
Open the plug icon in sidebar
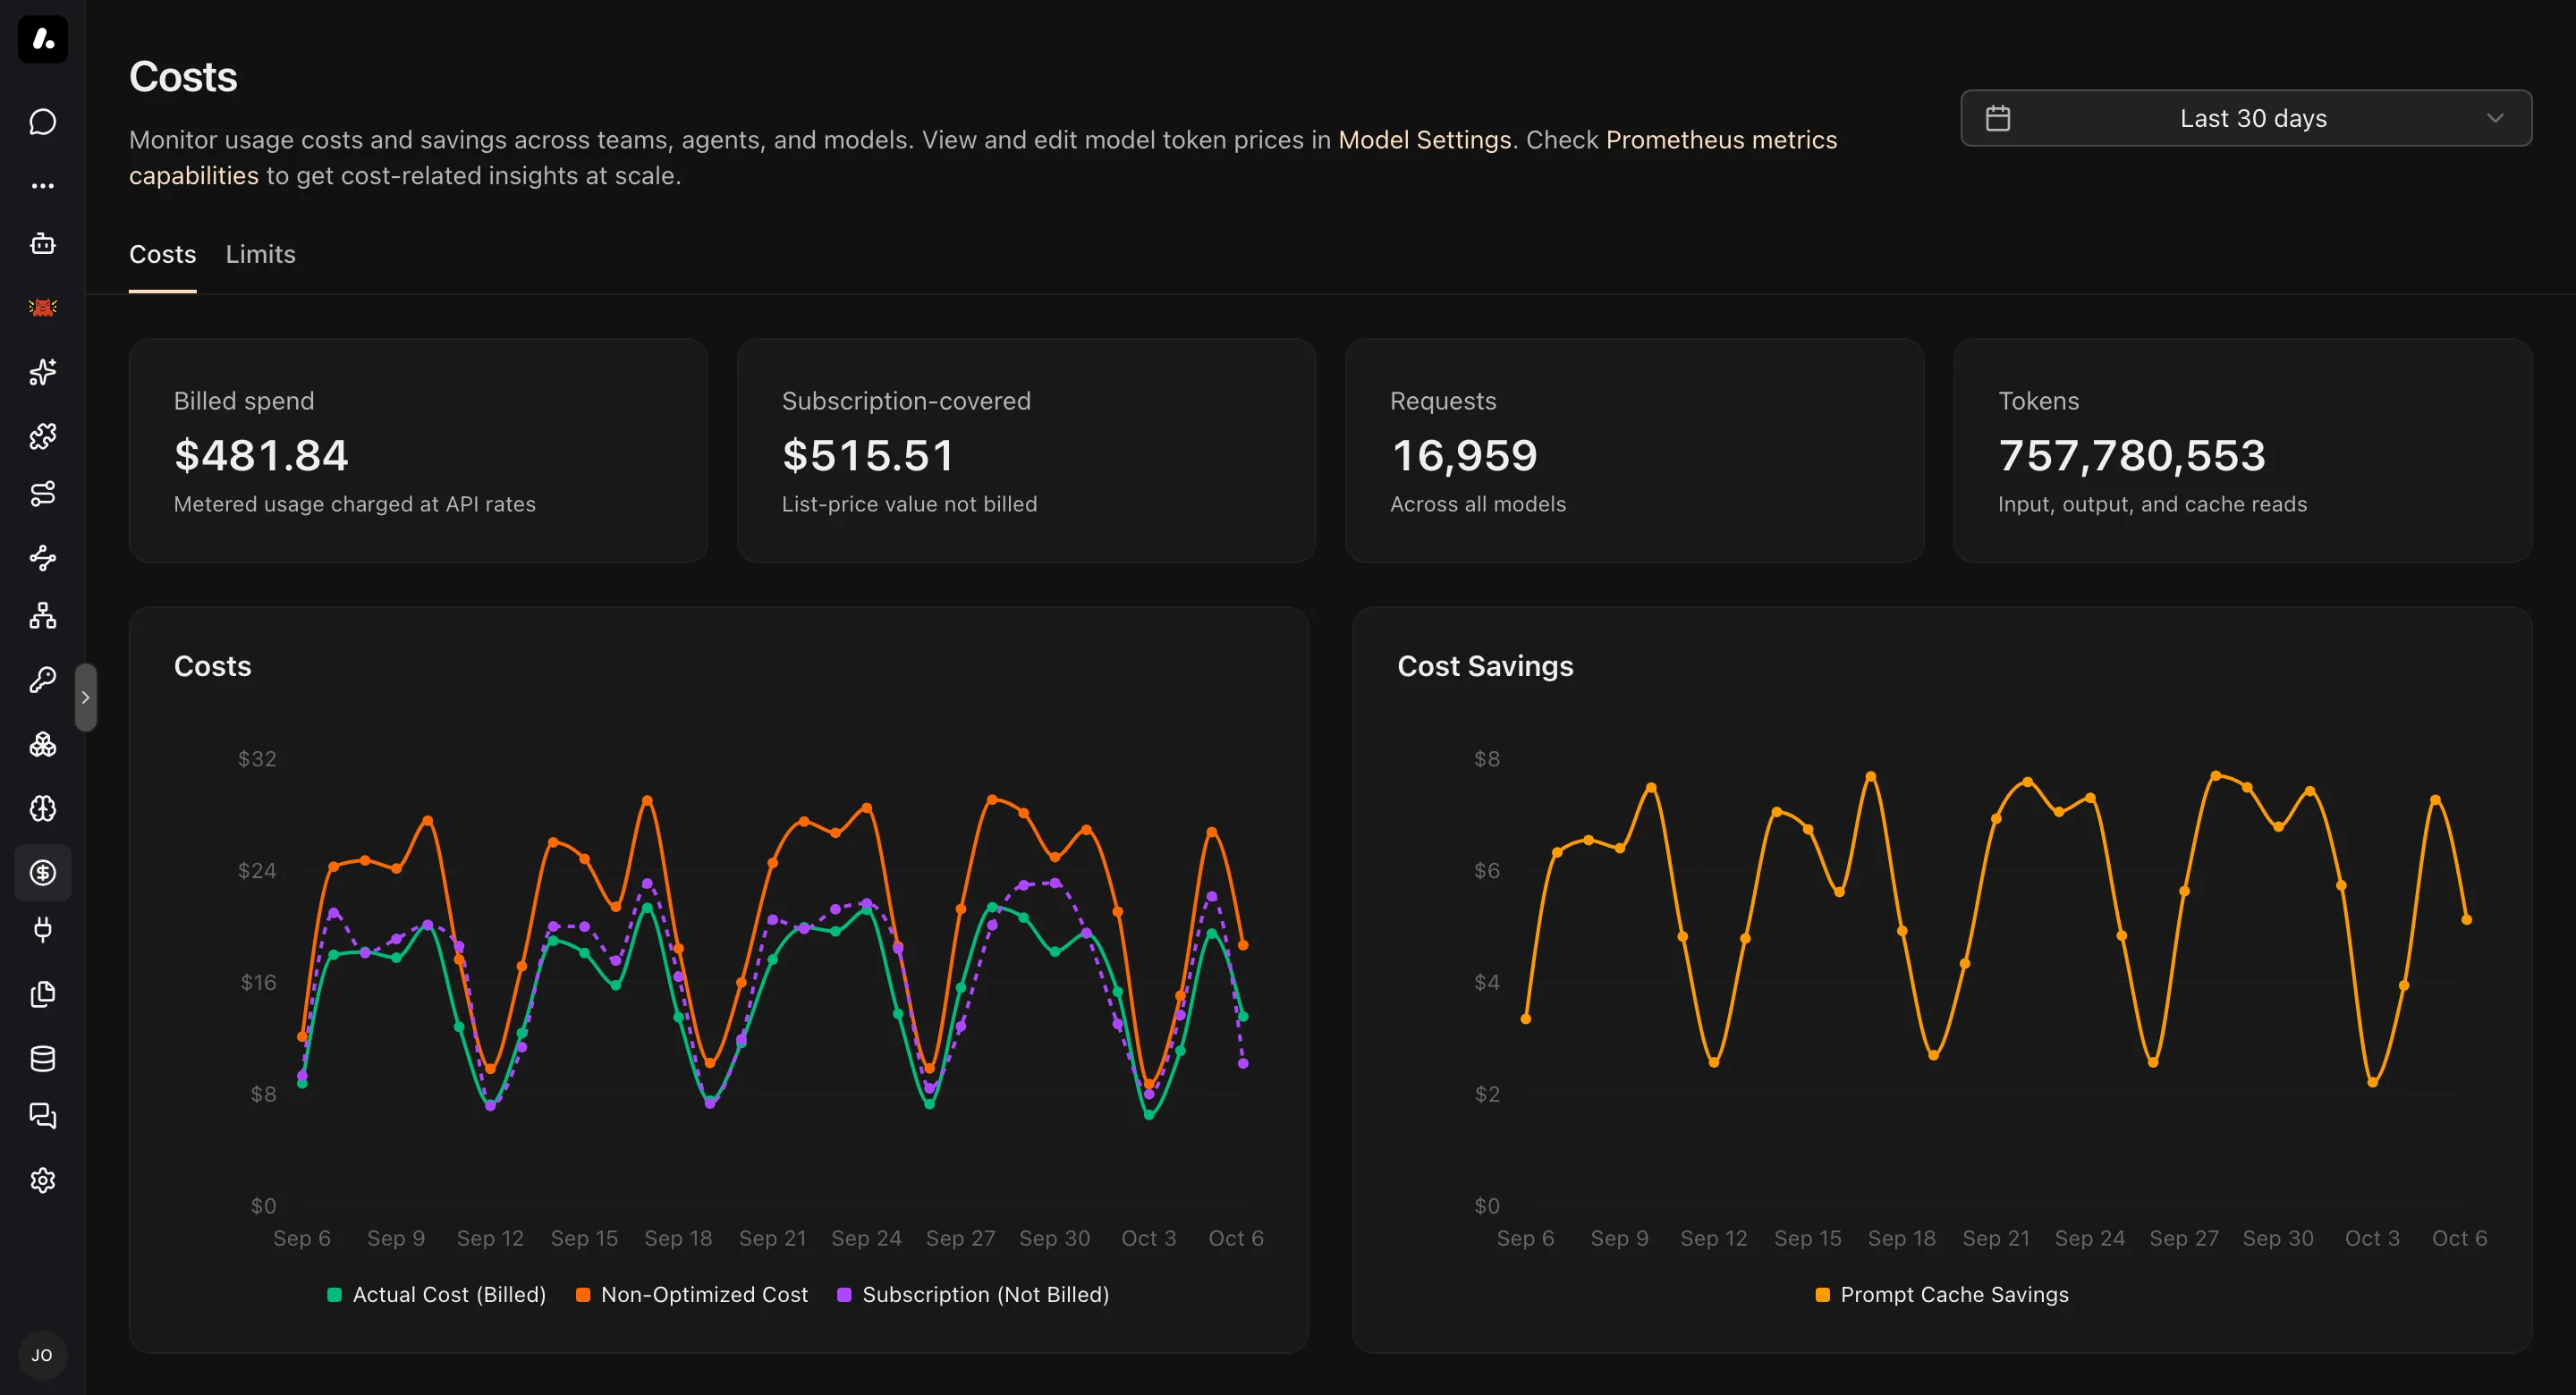tap(43, 930)
